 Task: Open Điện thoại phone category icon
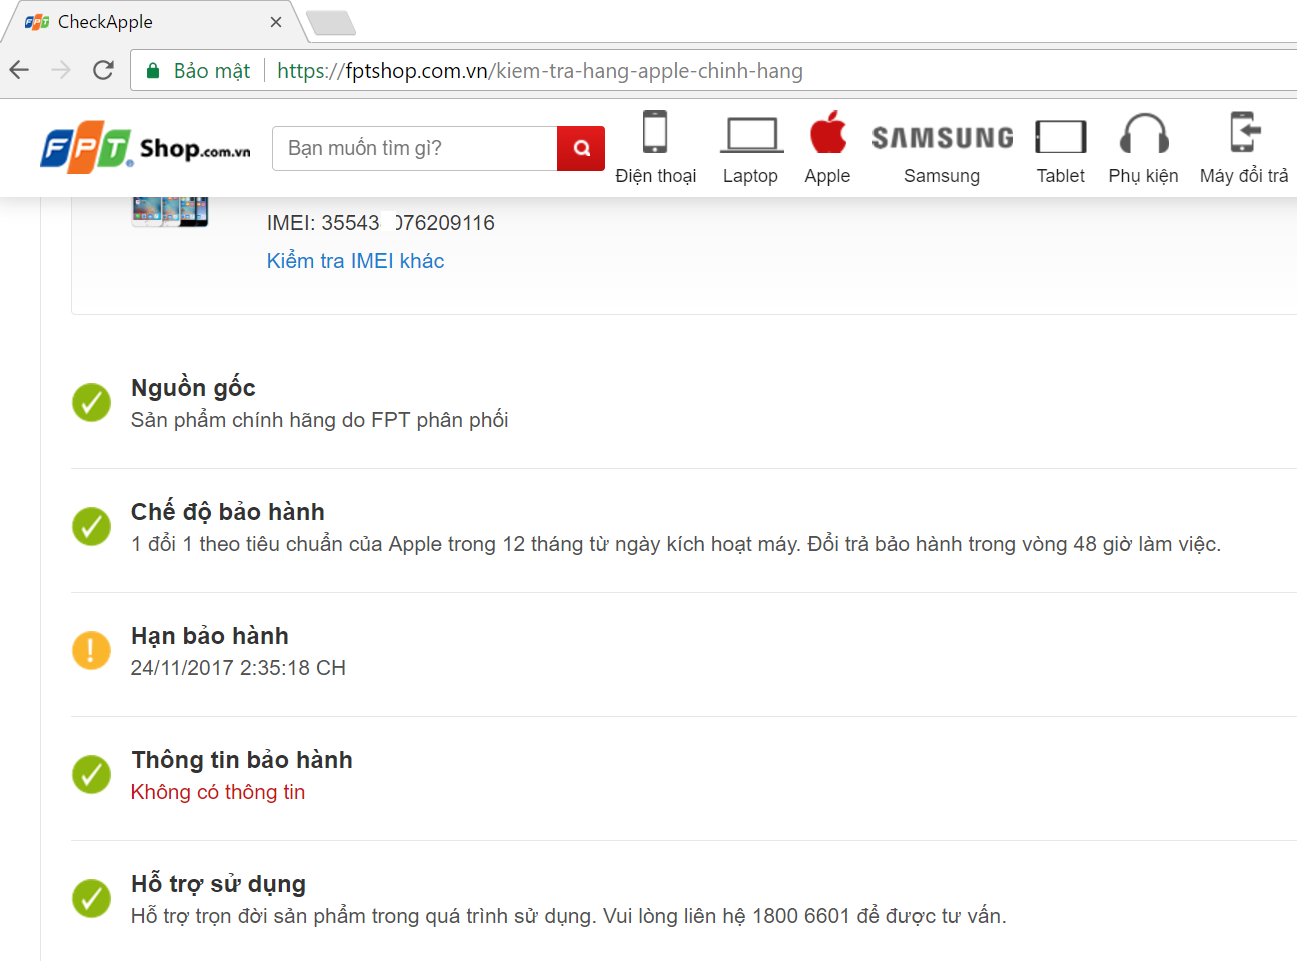click(655, 131)
